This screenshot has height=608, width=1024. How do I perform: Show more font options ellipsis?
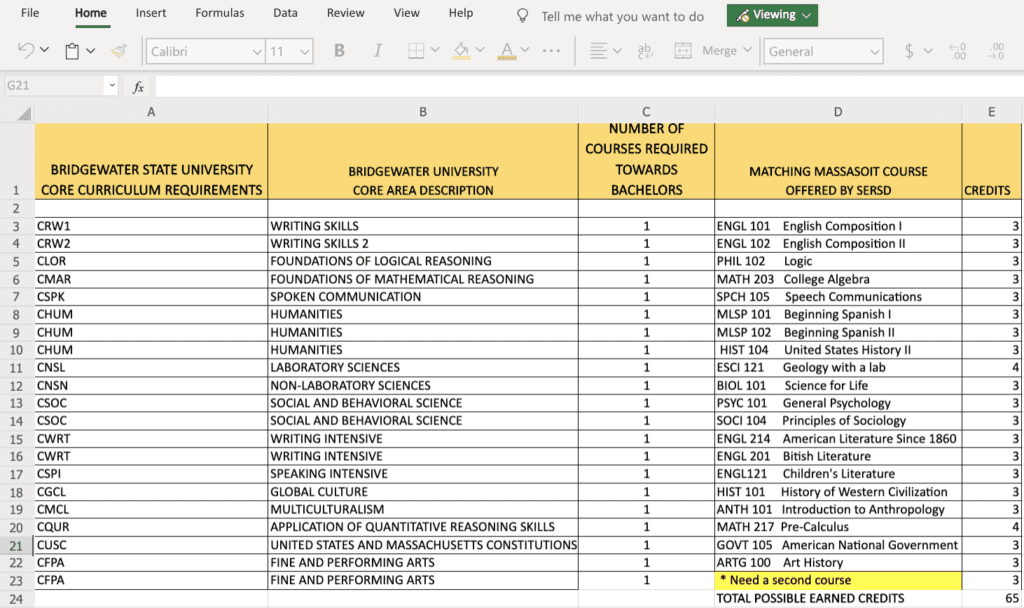[551, 50]
